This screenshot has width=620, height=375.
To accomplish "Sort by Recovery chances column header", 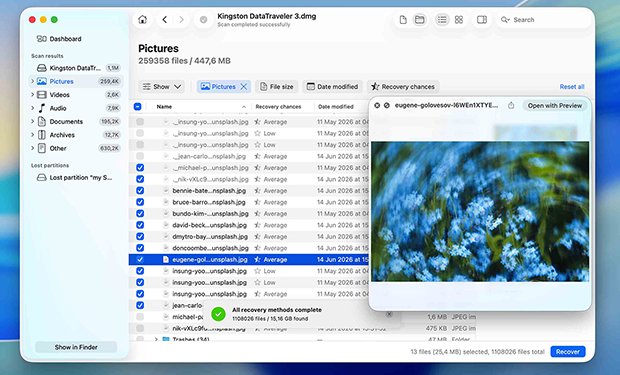I will tap(278, 106).
